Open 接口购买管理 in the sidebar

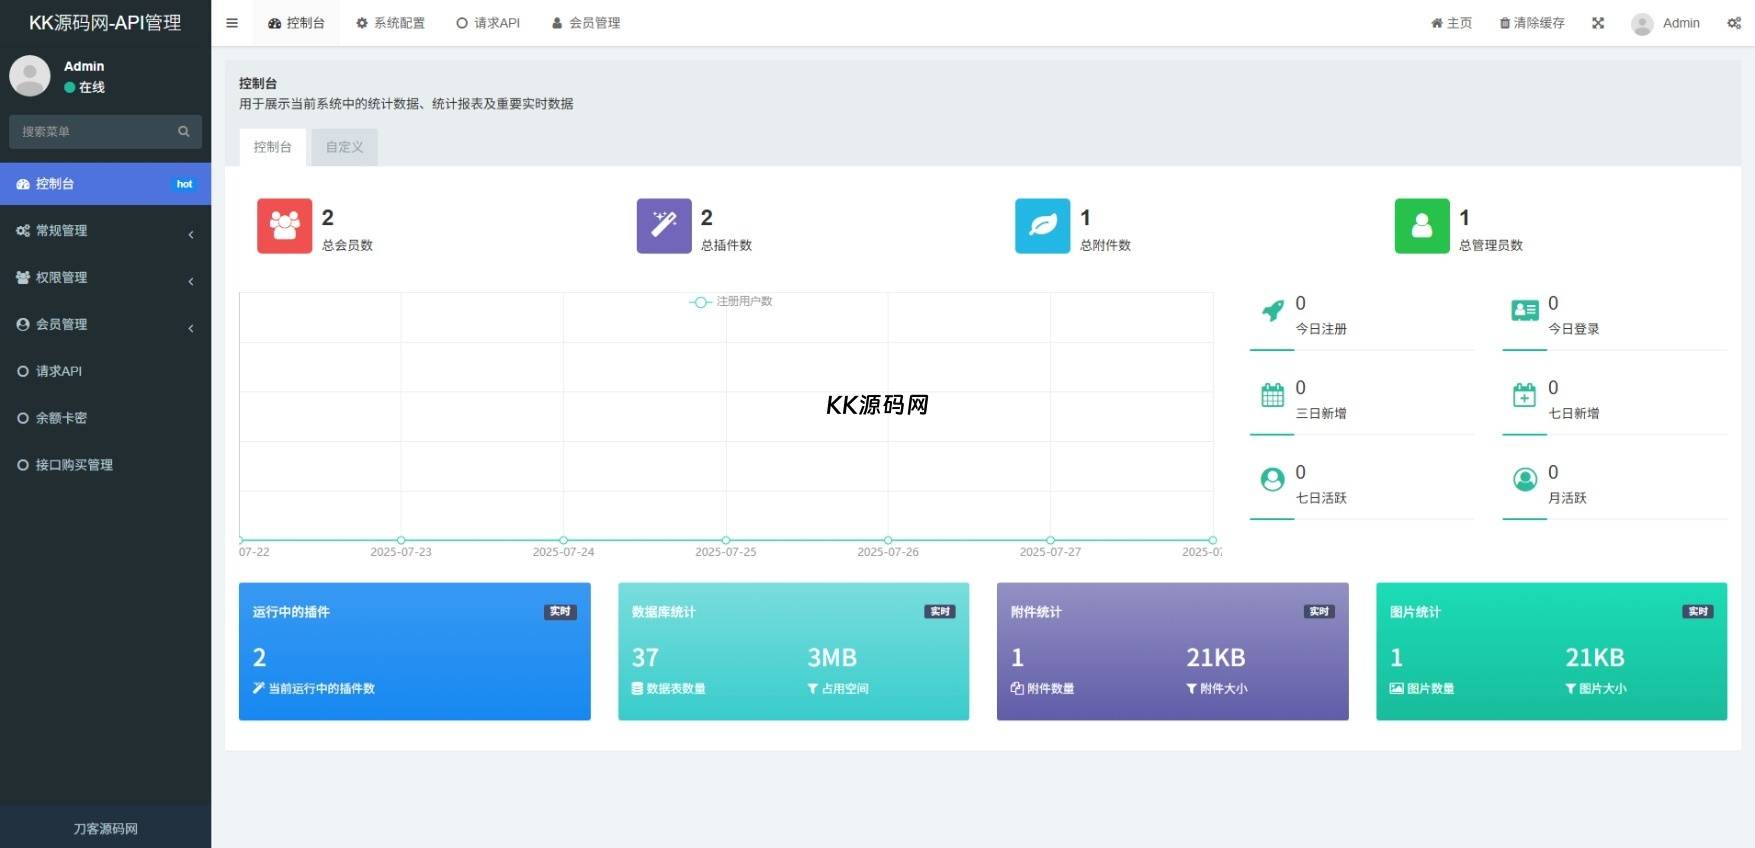click(105, 465)
